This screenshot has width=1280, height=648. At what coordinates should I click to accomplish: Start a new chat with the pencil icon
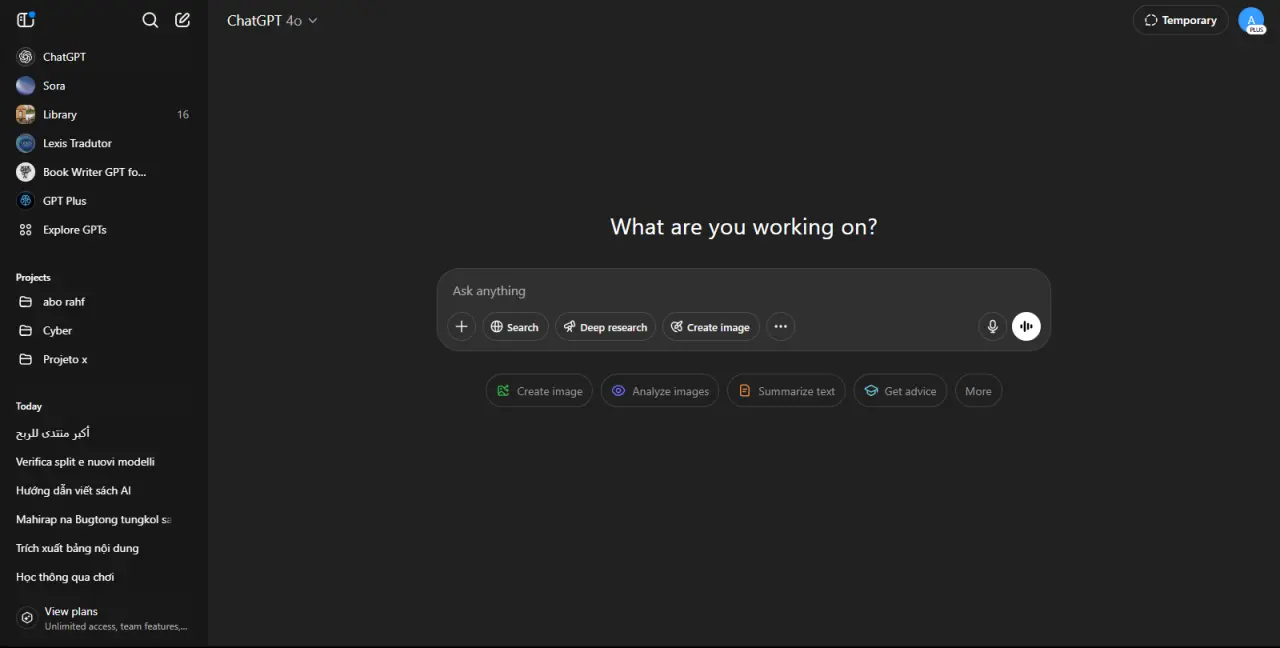tap(182, 20)
